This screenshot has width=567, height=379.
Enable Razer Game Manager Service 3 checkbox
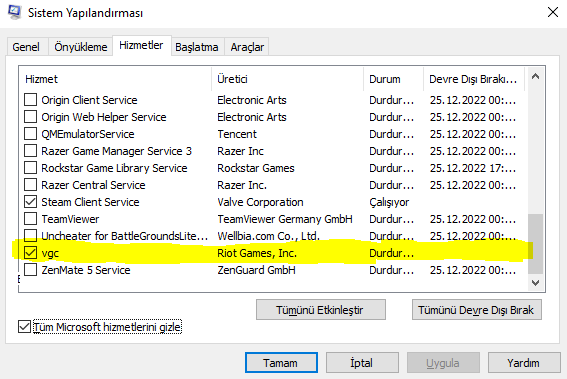coord(30,150)
